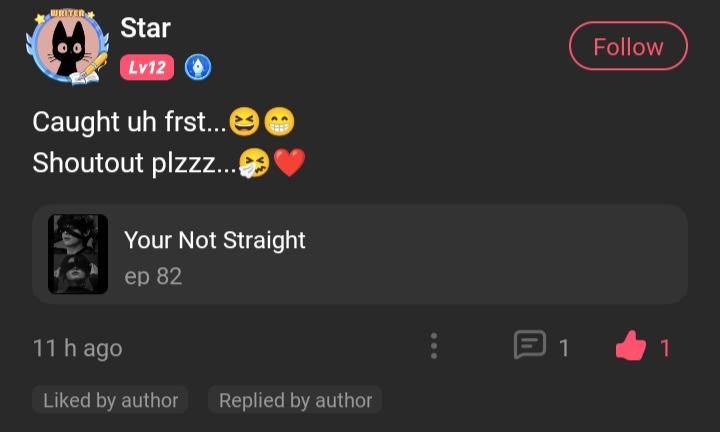The height and width of the screenshot is (432, 720).
Task: Open the three-dot more options menu
Action: coord(433,346)
